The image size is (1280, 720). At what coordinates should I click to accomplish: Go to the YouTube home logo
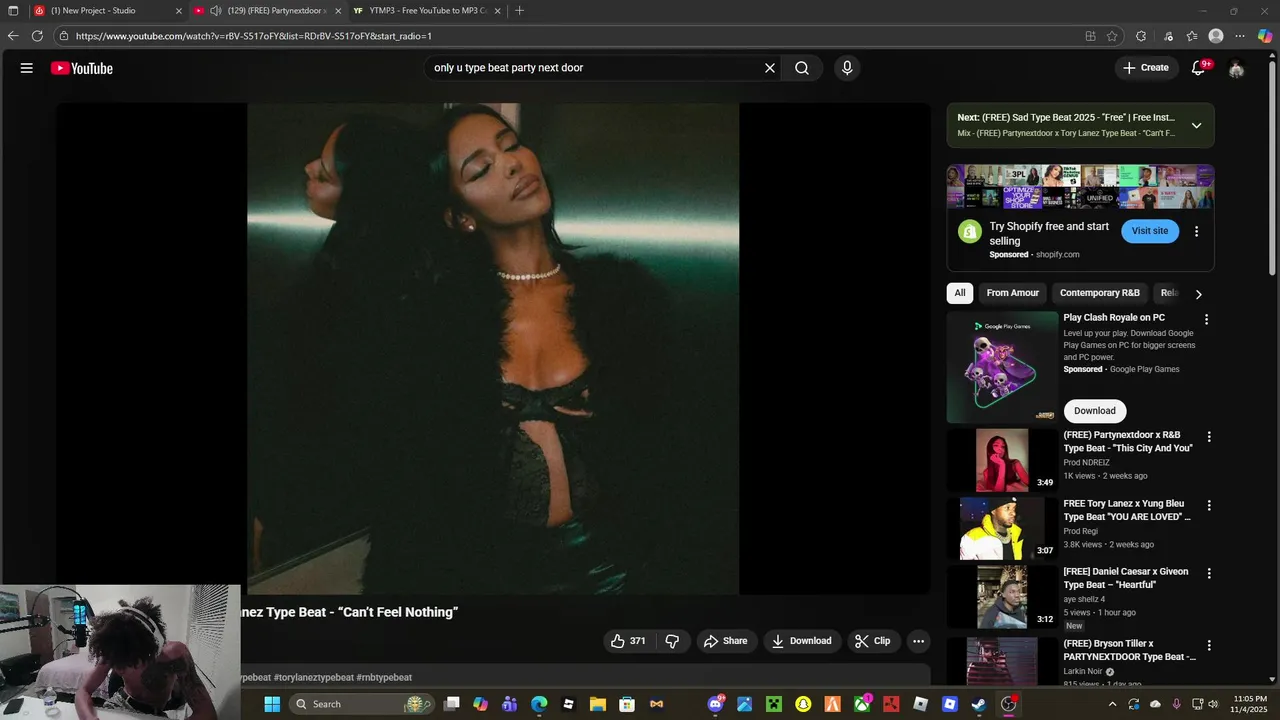(82, 68)
